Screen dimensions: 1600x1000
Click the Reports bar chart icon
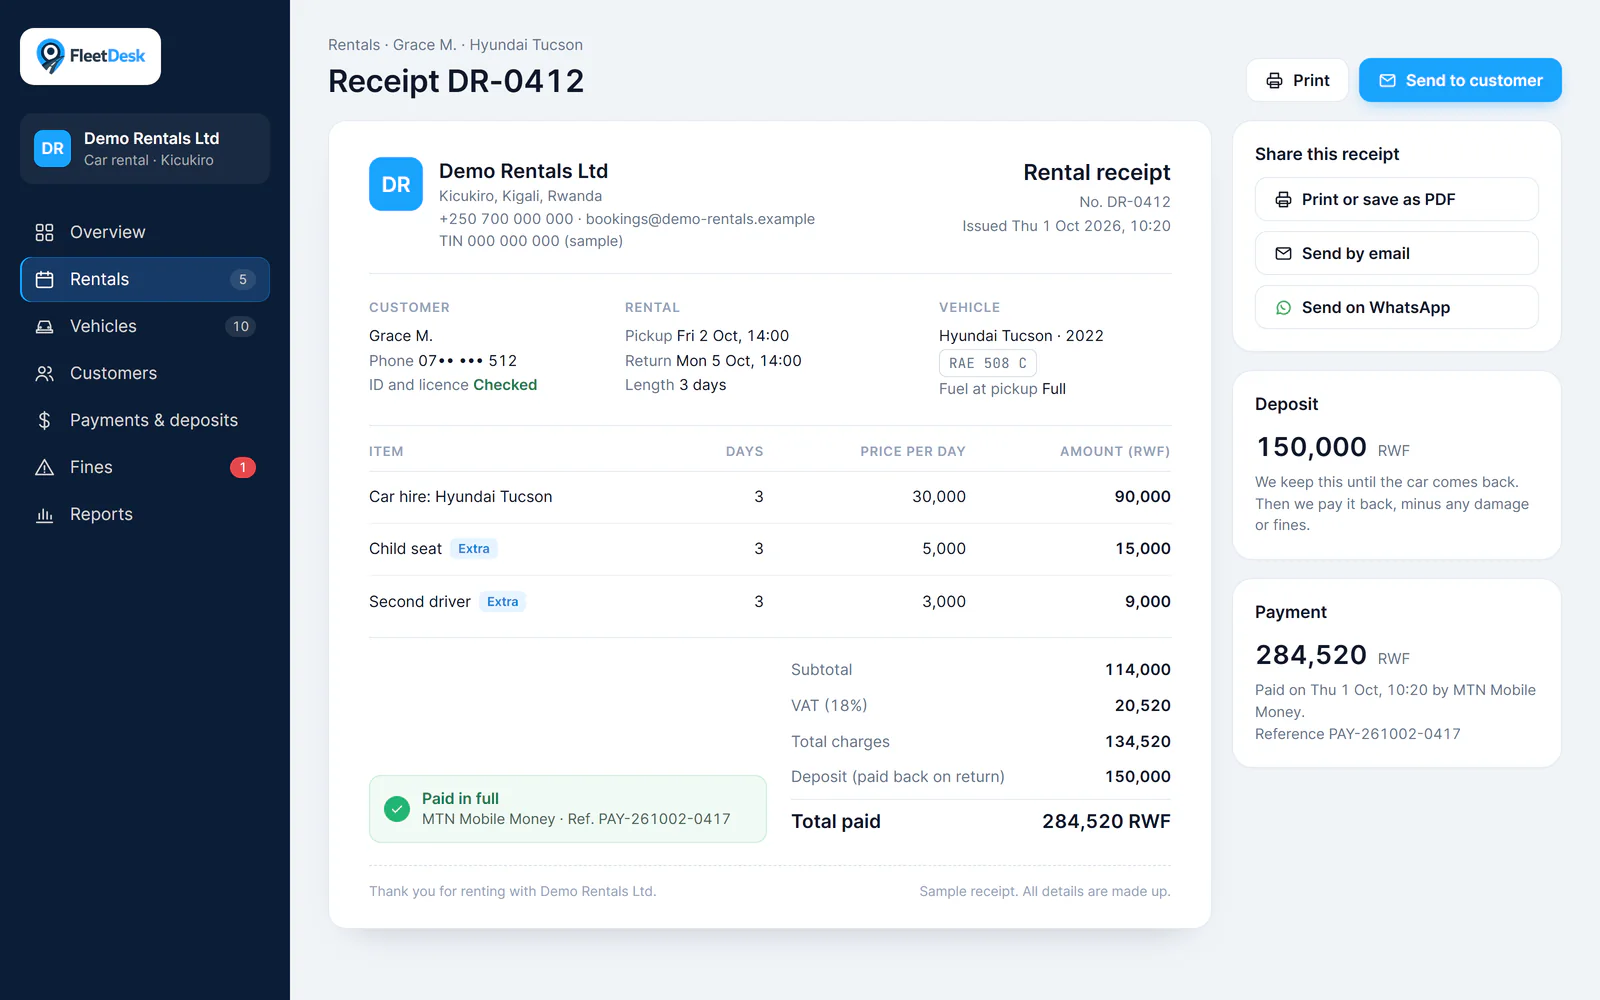pyautogui.click(x=44, y=514)
